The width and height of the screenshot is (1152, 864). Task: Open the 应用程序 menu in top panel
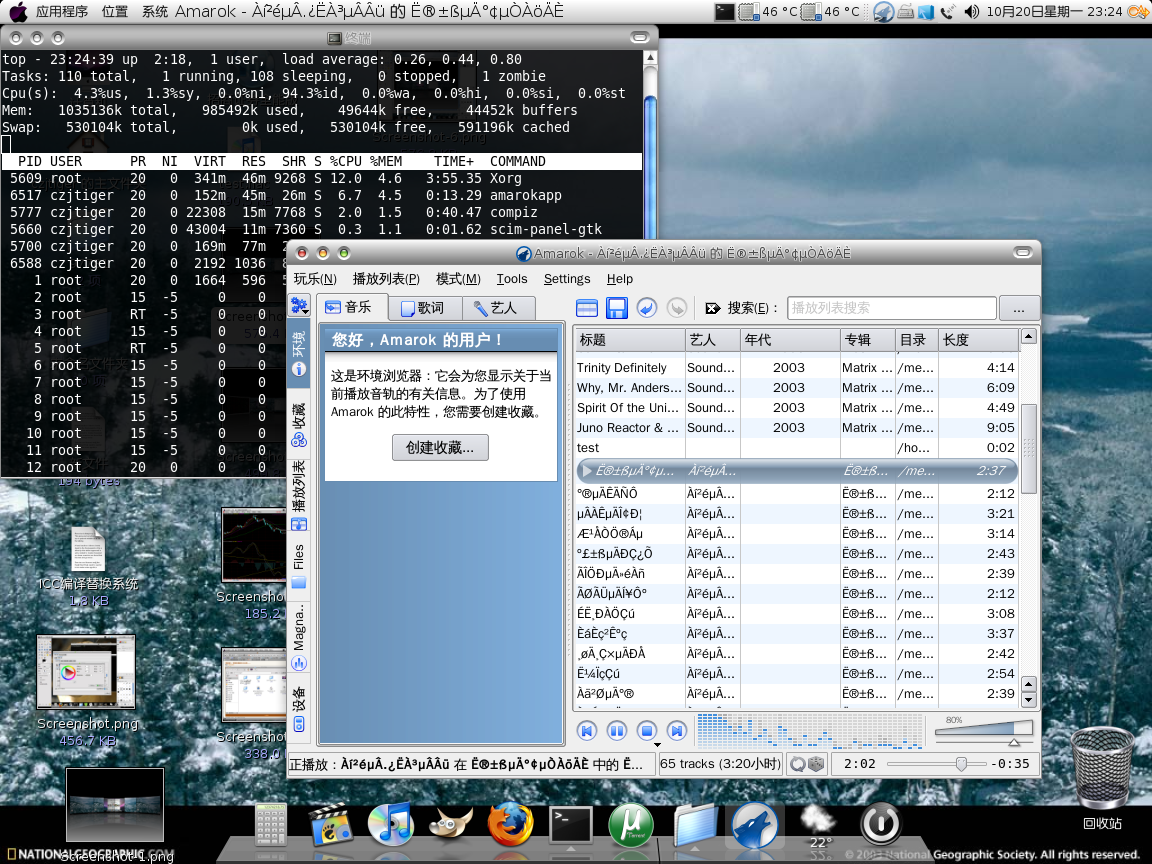pos(62,11)
